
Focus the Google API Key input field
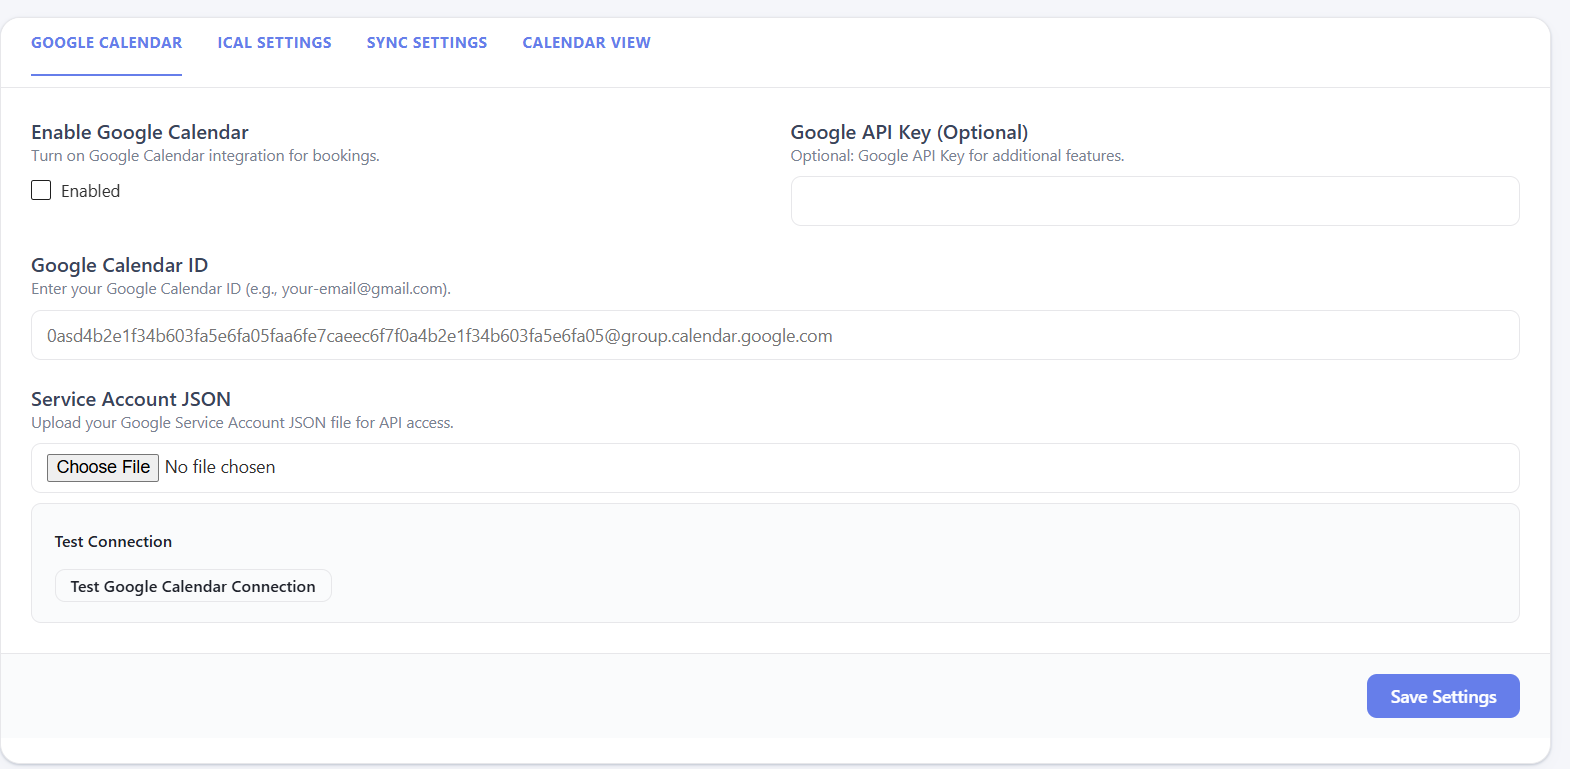click(x=1155, y=201)
